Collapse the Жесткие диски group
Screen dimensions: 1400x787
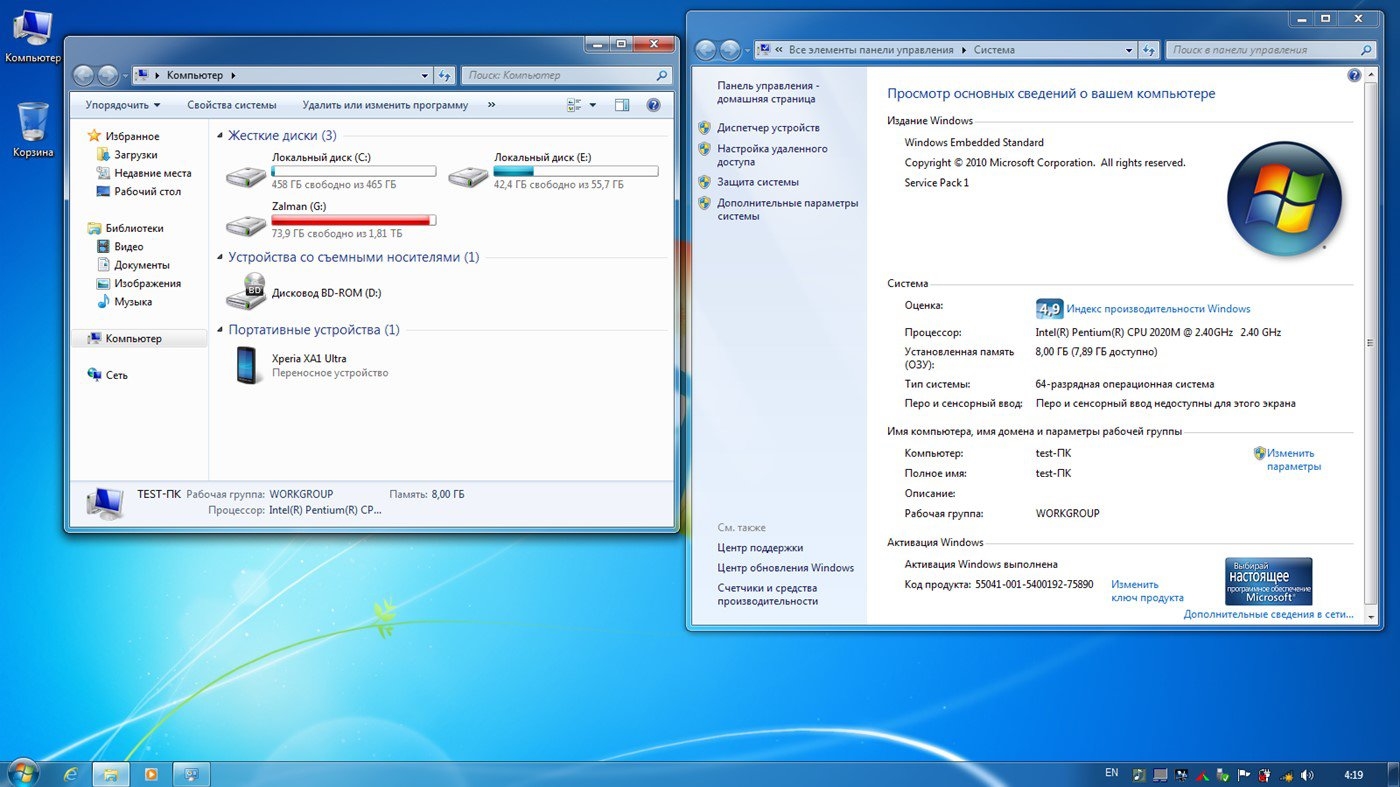click(x=220, y=136)
